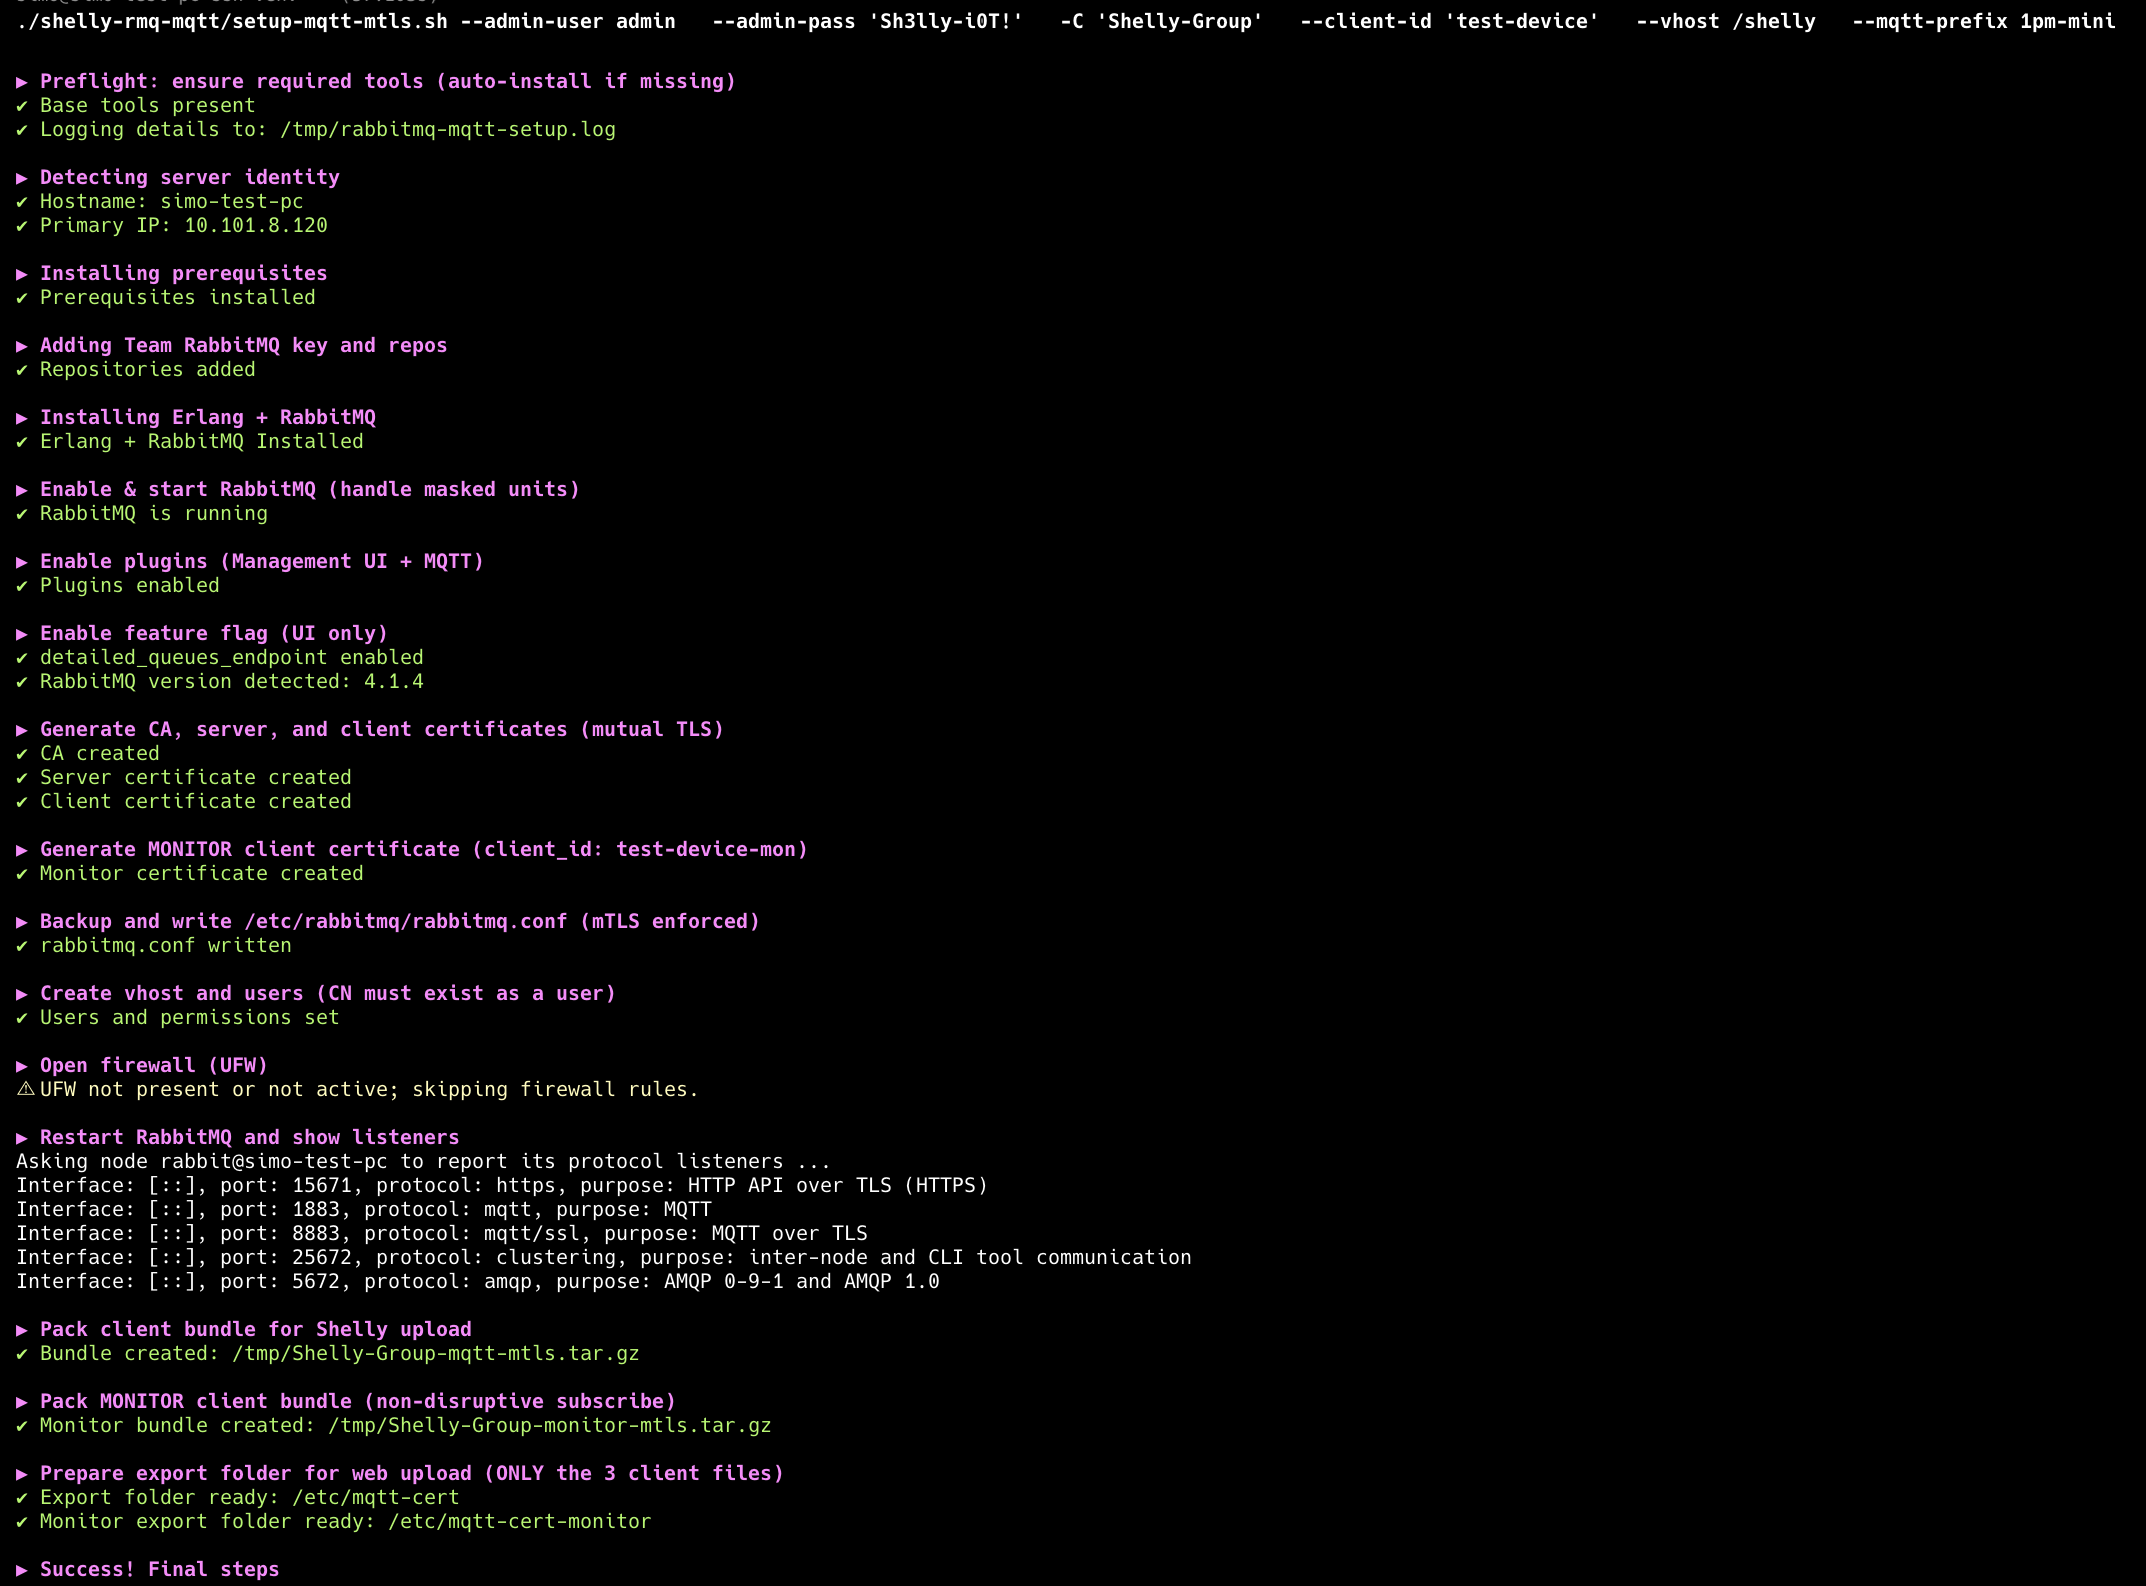Click the checkmark beside 'Monitor certificate created'
The width and height of the screenshot is (2146, 1586).
[x=22, y=874]
